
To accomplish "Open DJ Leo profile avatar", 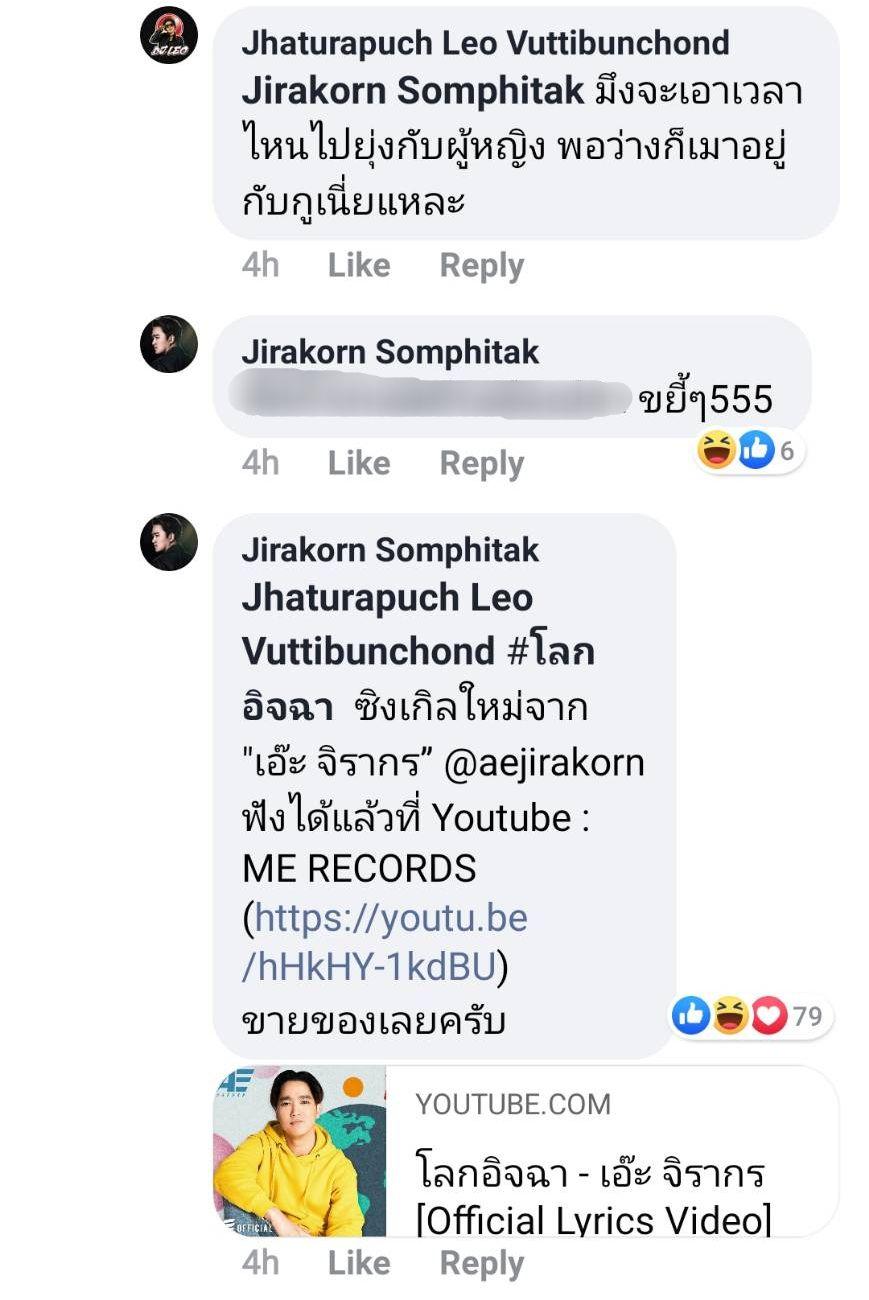I will pyautogui.click(x=168, y=35).
